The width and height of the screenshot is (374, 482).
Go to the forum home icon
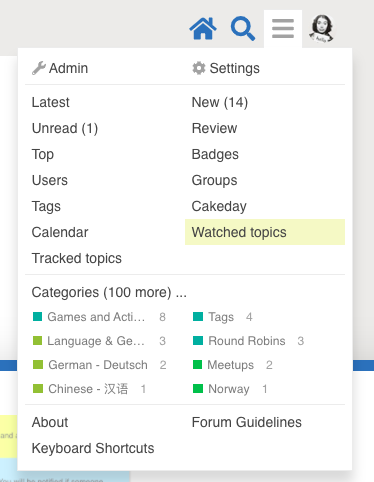coord(203,29)
